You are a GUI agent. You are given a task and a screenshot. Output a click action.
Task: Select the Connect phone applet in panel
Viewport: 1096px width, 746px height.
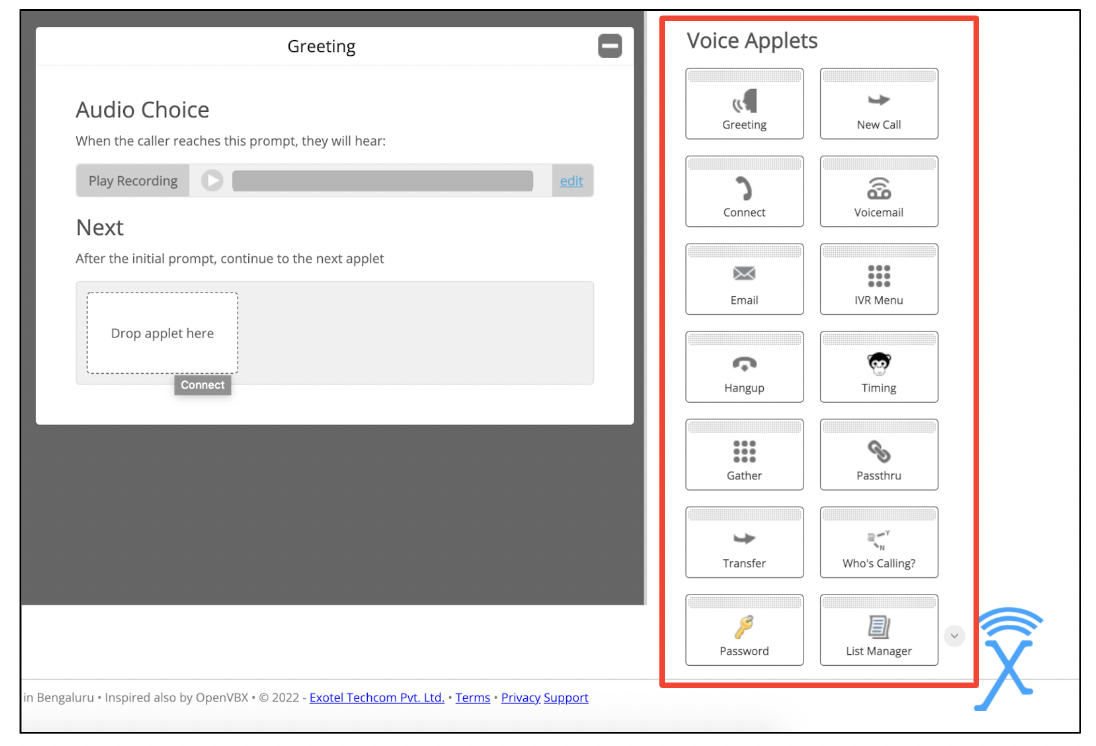[x=744, y=192]
